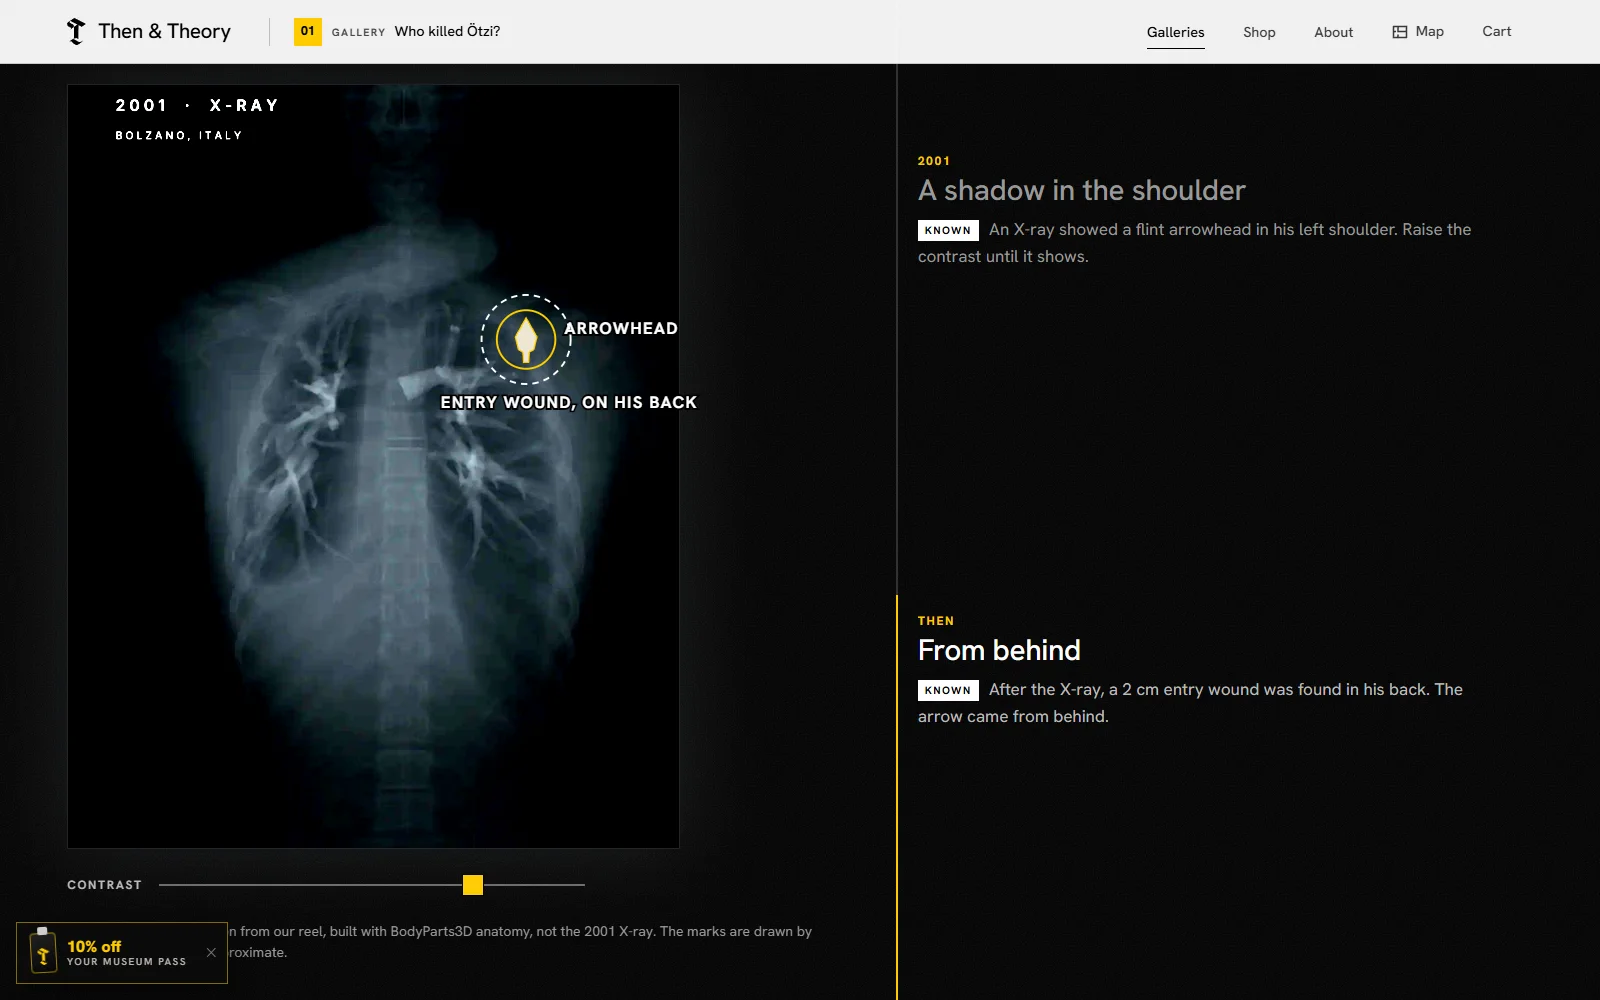1600x1000 pixels.
Task: Open the Then & Theory home link
Action: tap(149, 32)
